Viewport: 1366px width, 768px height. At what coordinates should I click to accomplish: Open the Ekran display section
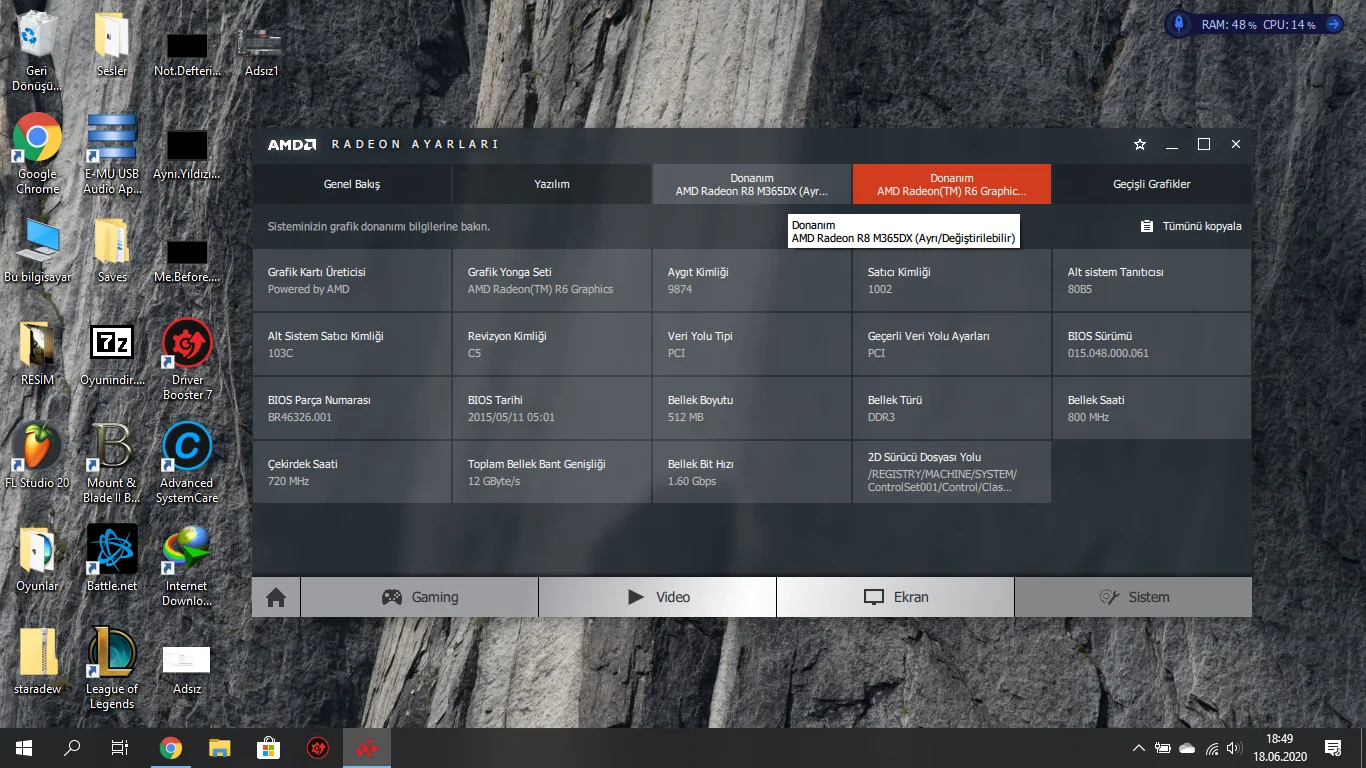tap(895, 597)
